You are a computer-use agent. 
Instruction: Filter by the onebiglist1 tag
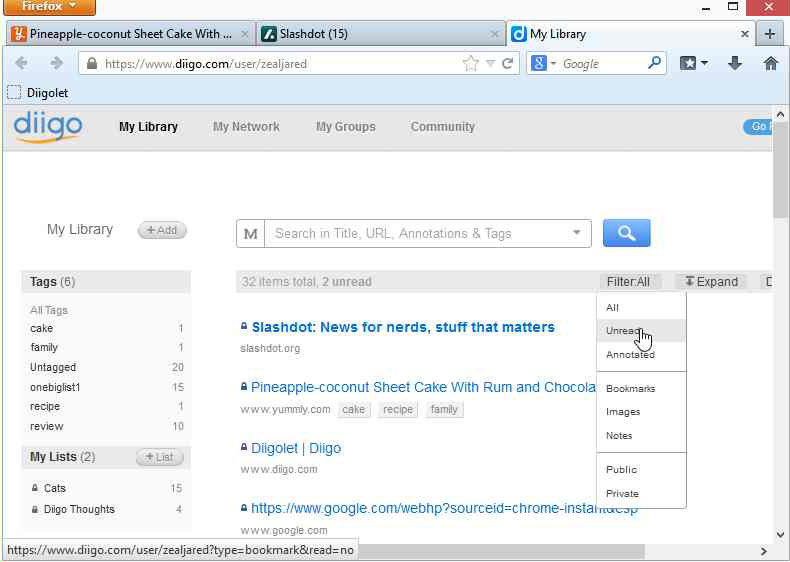click(x=55, y=387)
